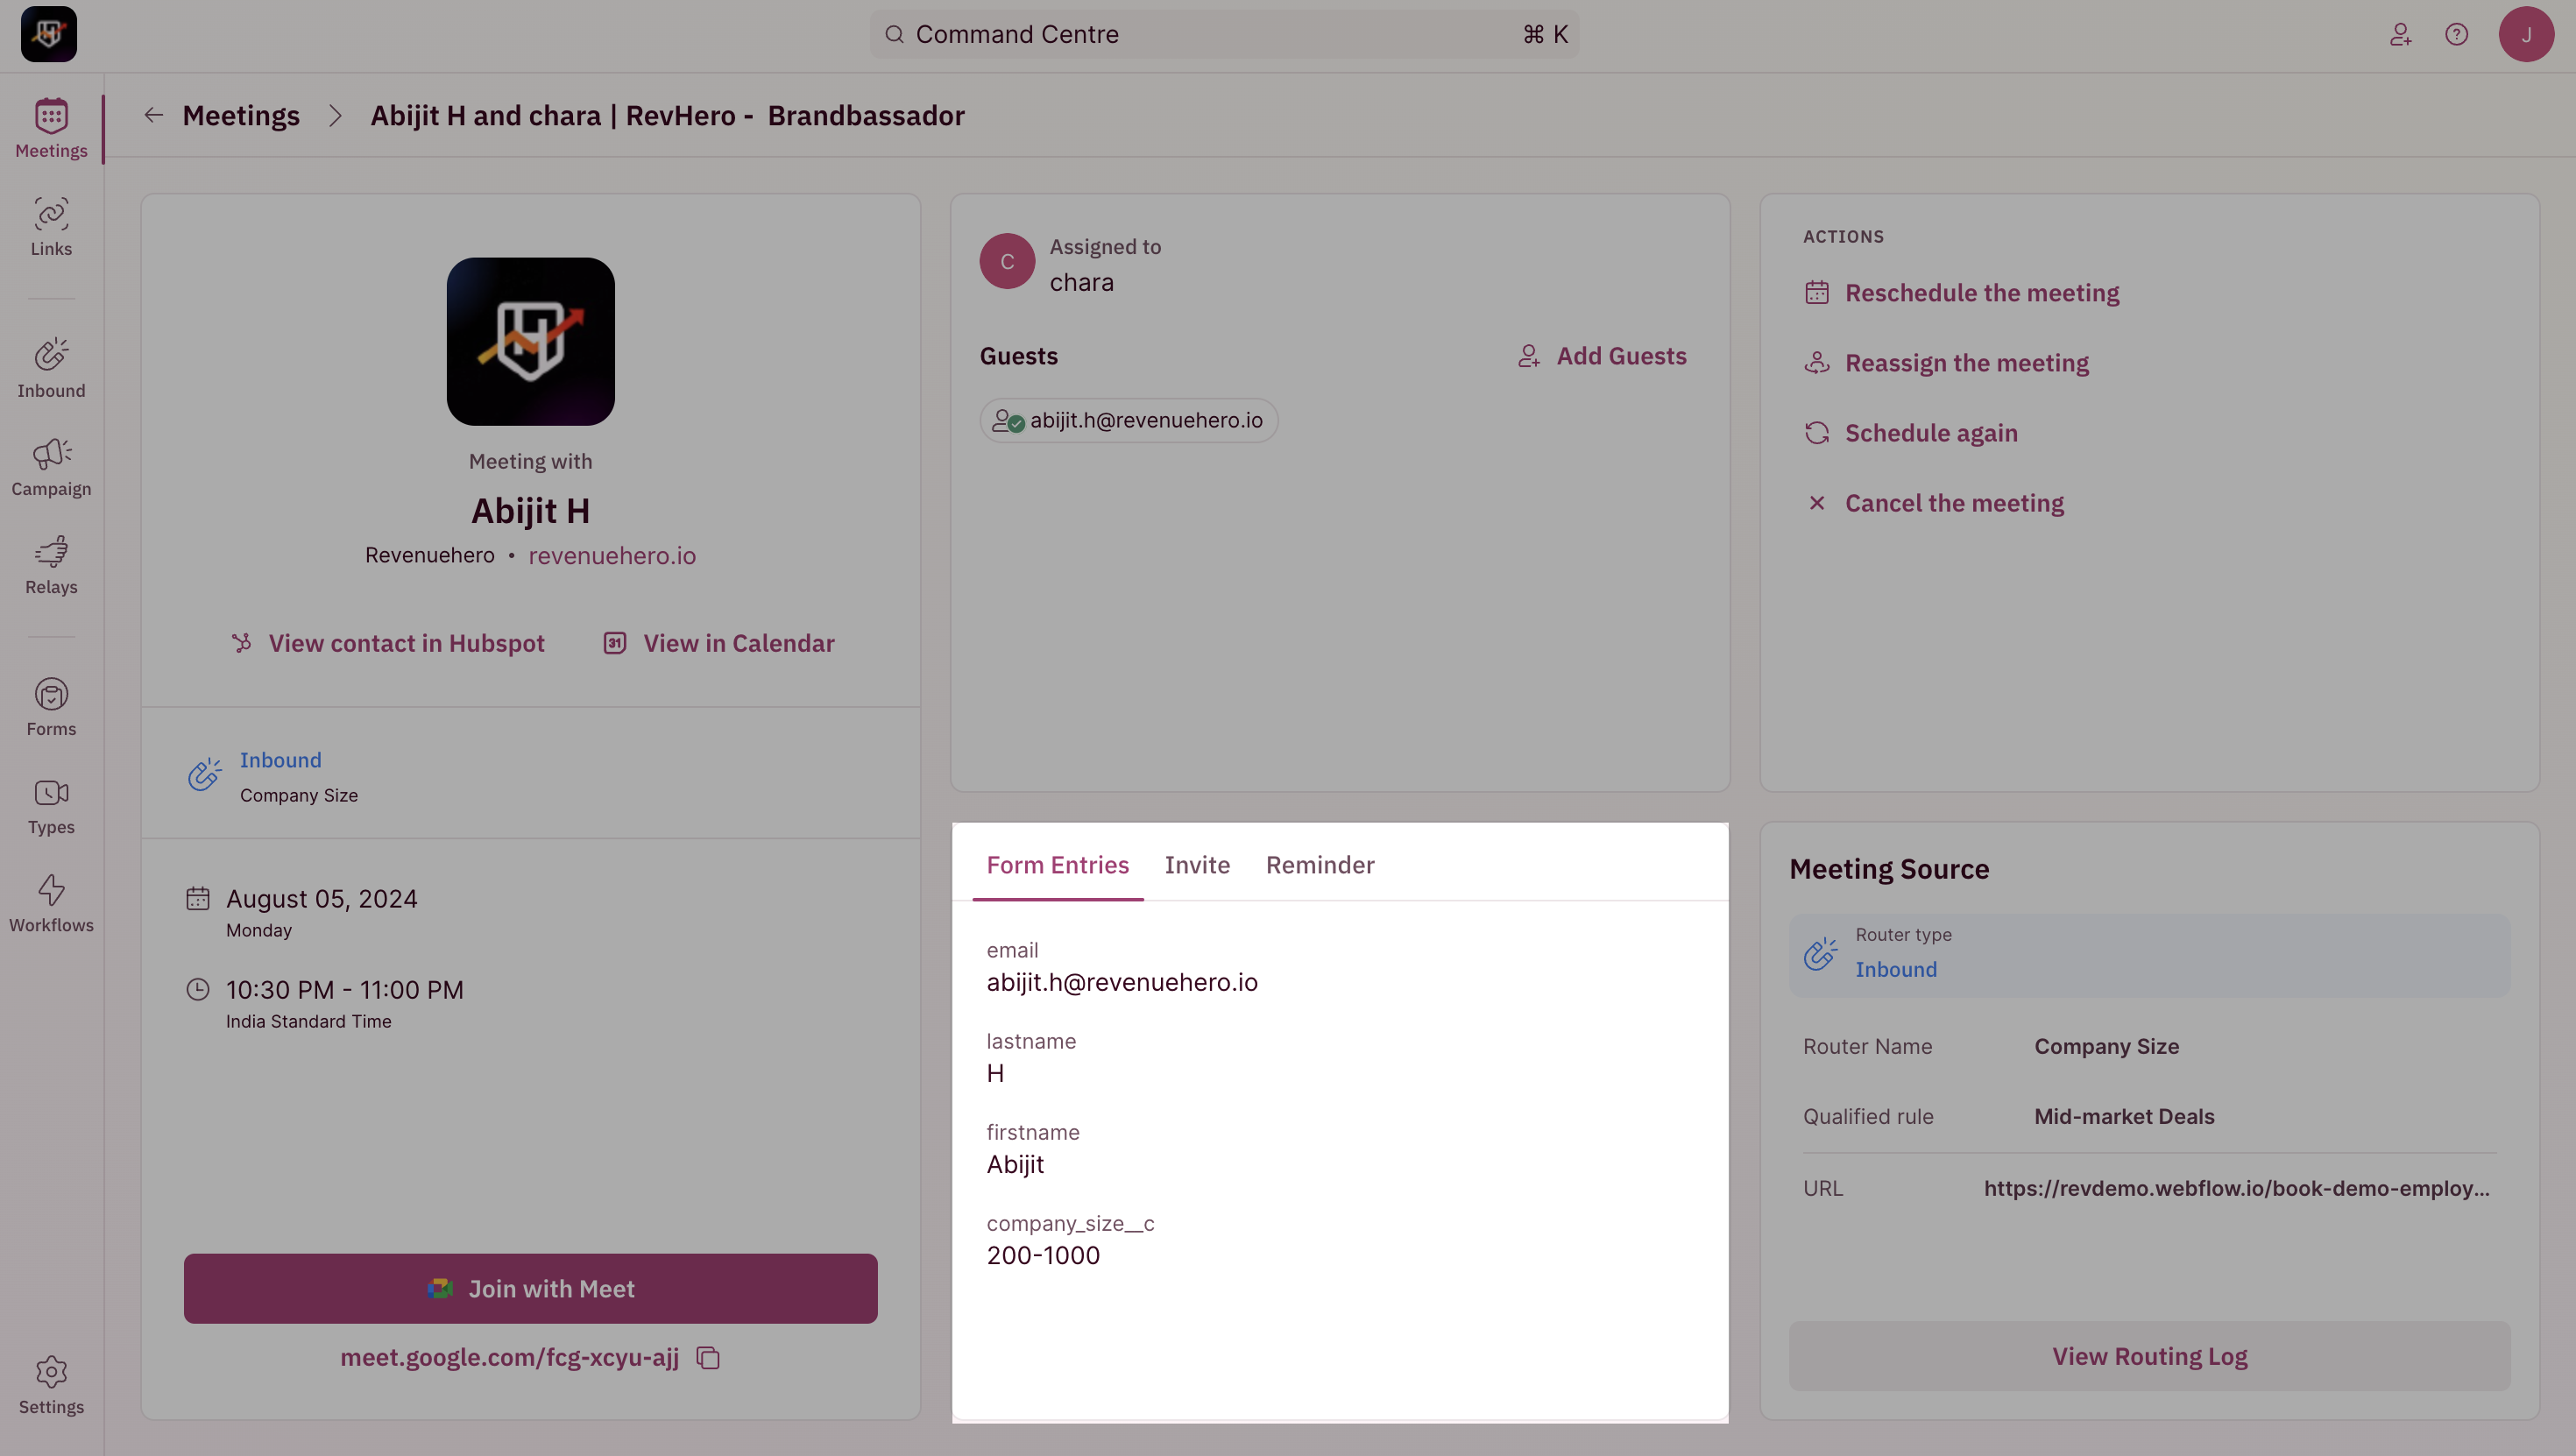2576x1456 pixels.
Task: Open the Relays sidebar section
Action: click(x=51, y=565)
